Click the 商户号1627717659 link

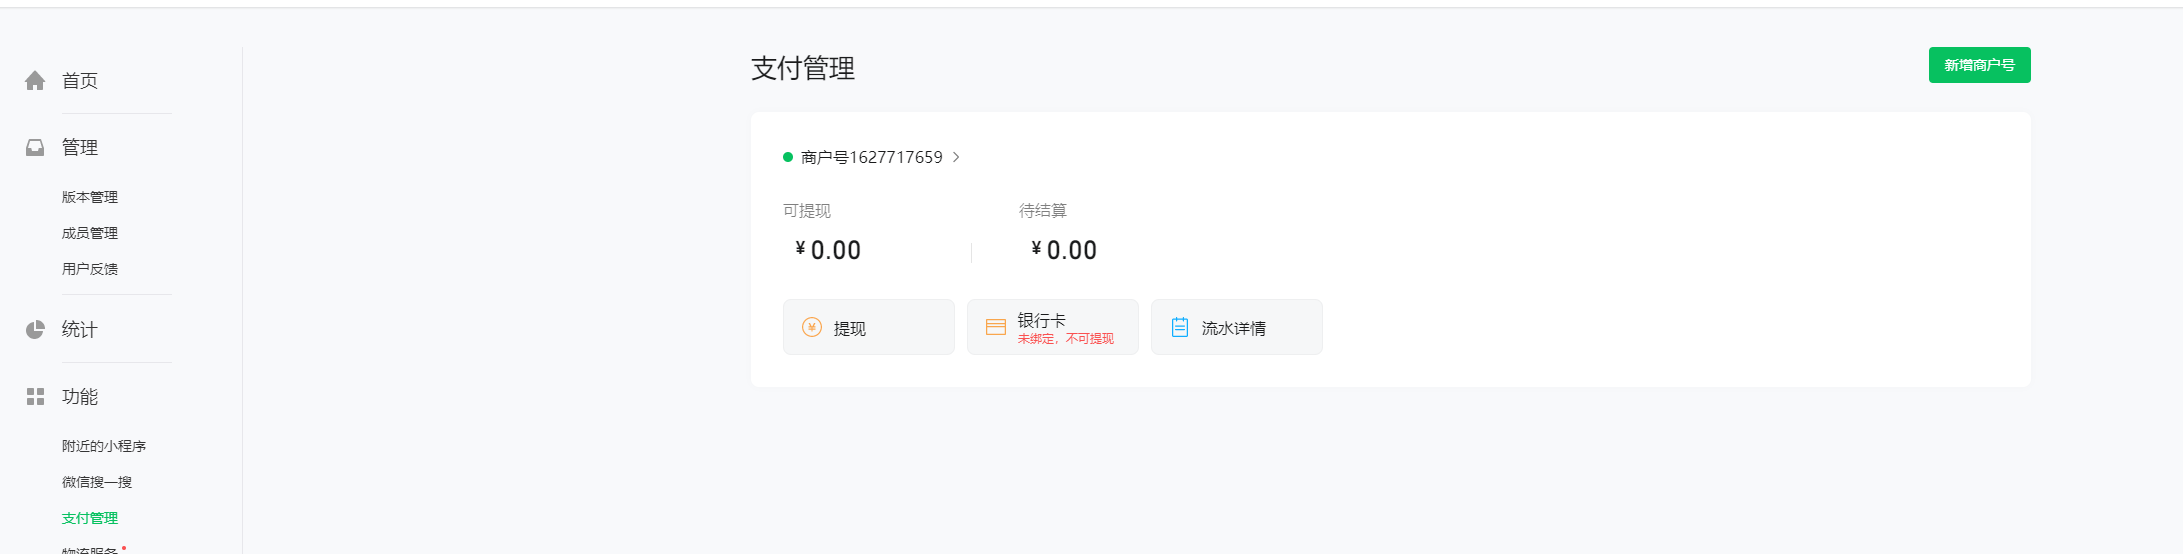pos(872,157)
